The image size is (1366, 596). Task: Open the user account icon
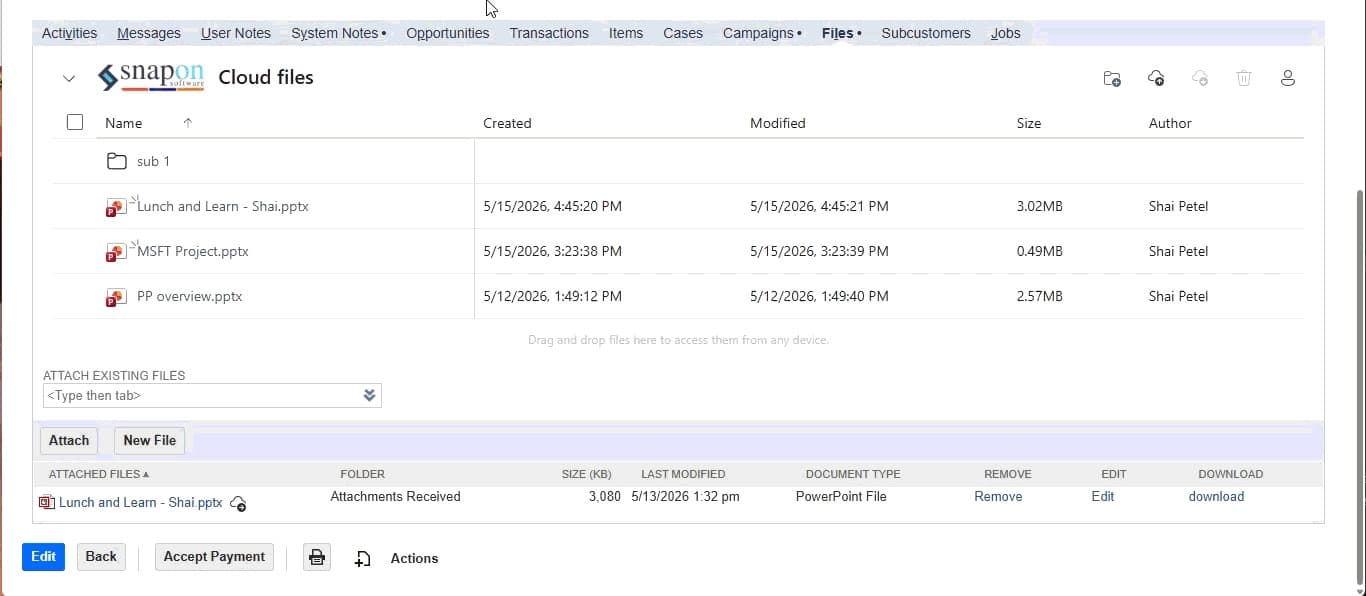click(x=1288, y=78)
